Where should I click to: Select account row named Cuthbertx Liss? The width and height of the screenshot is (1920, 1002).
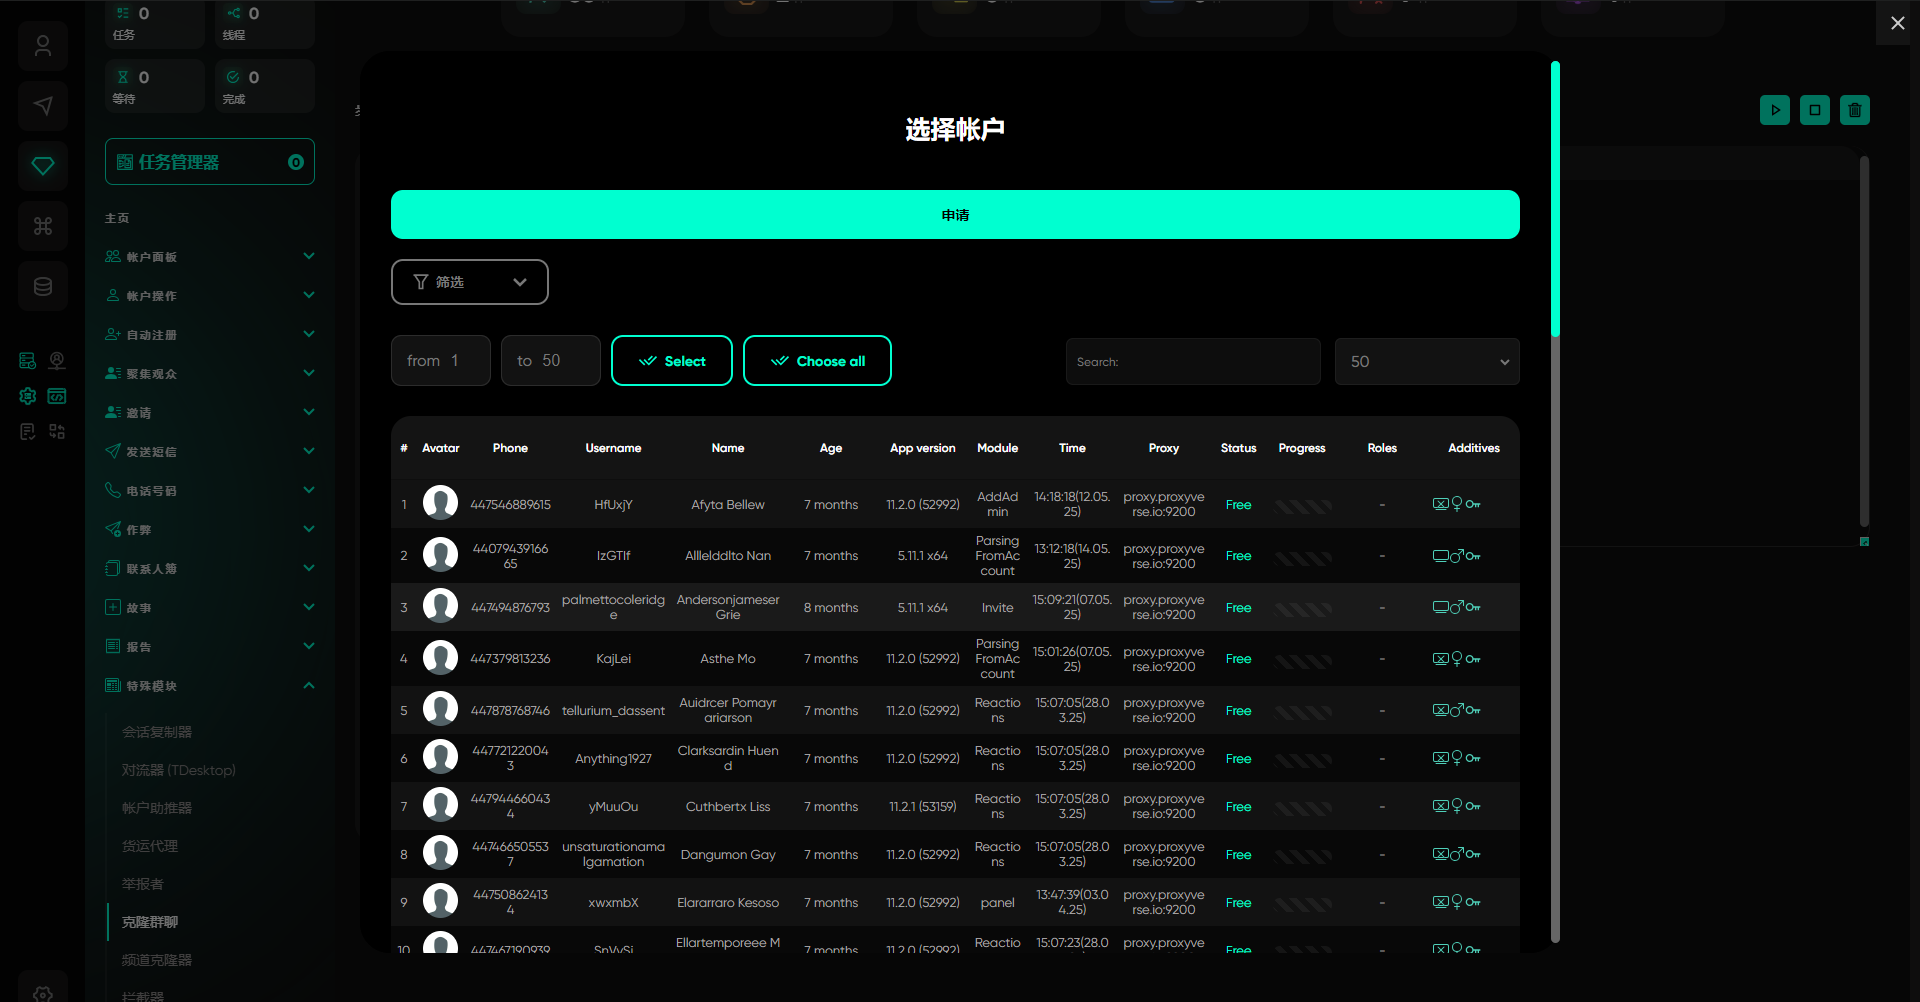point(727,807)
